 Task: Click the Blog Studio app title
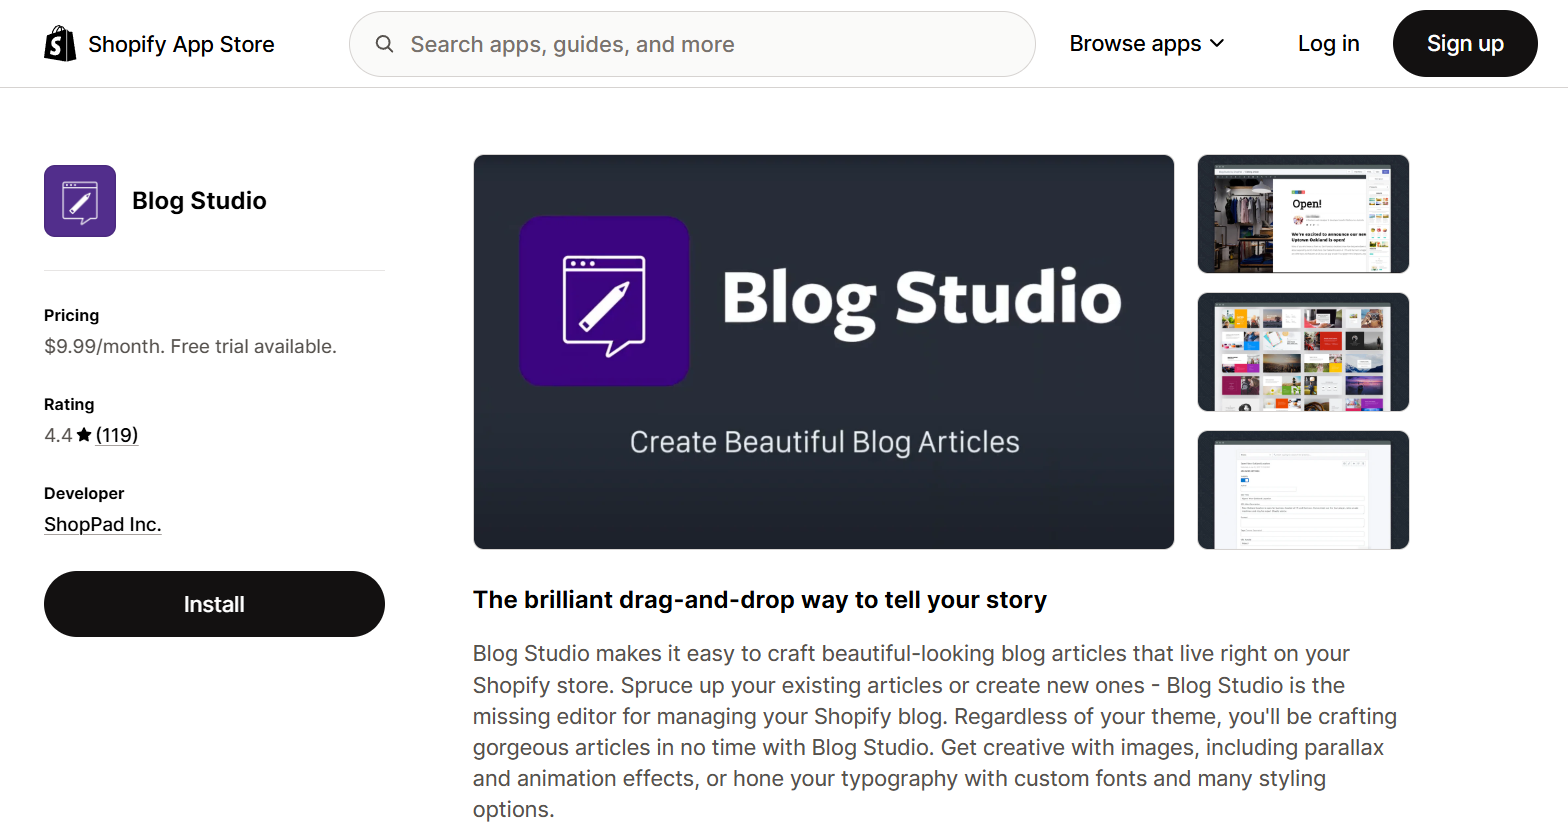click(x=199, y=201)
